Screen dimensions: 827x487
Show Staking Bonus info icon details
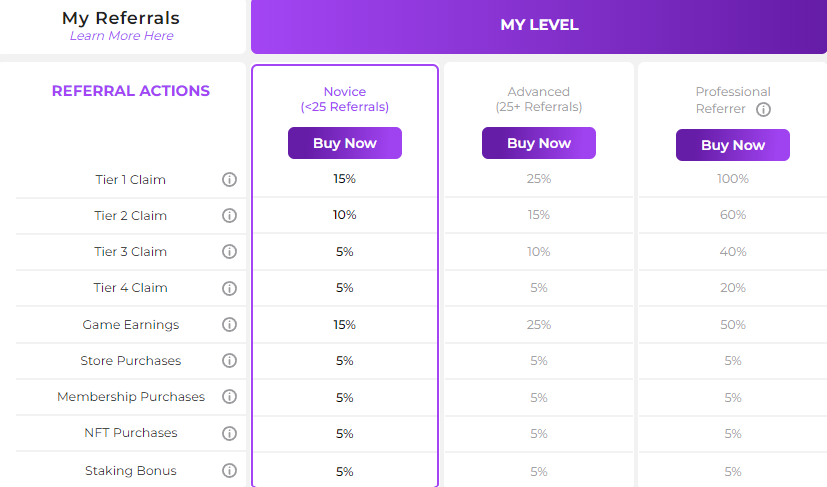coord(229,470)
